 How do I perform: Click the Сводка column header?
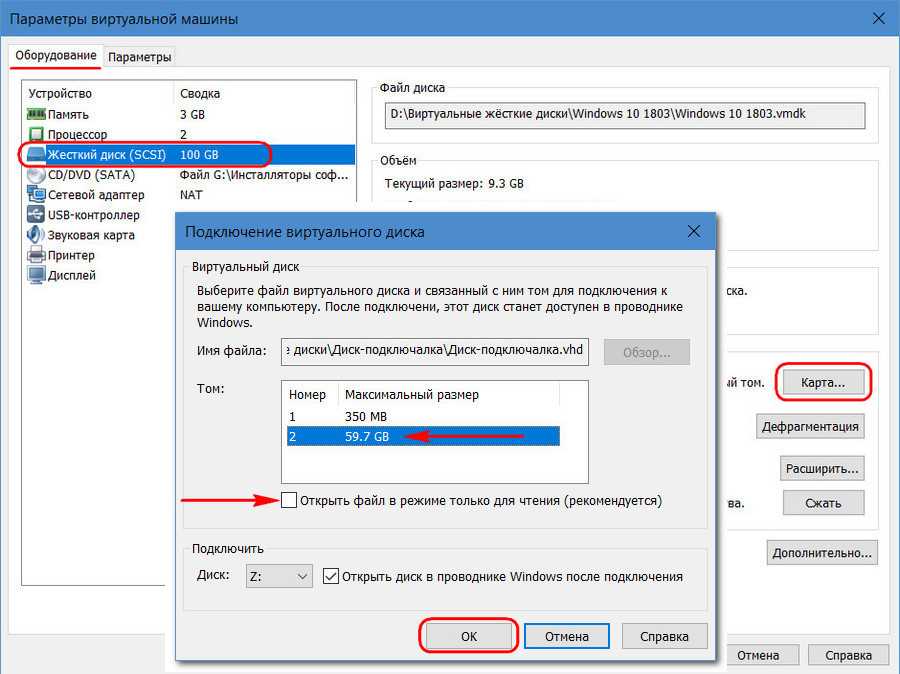[200, 93]
